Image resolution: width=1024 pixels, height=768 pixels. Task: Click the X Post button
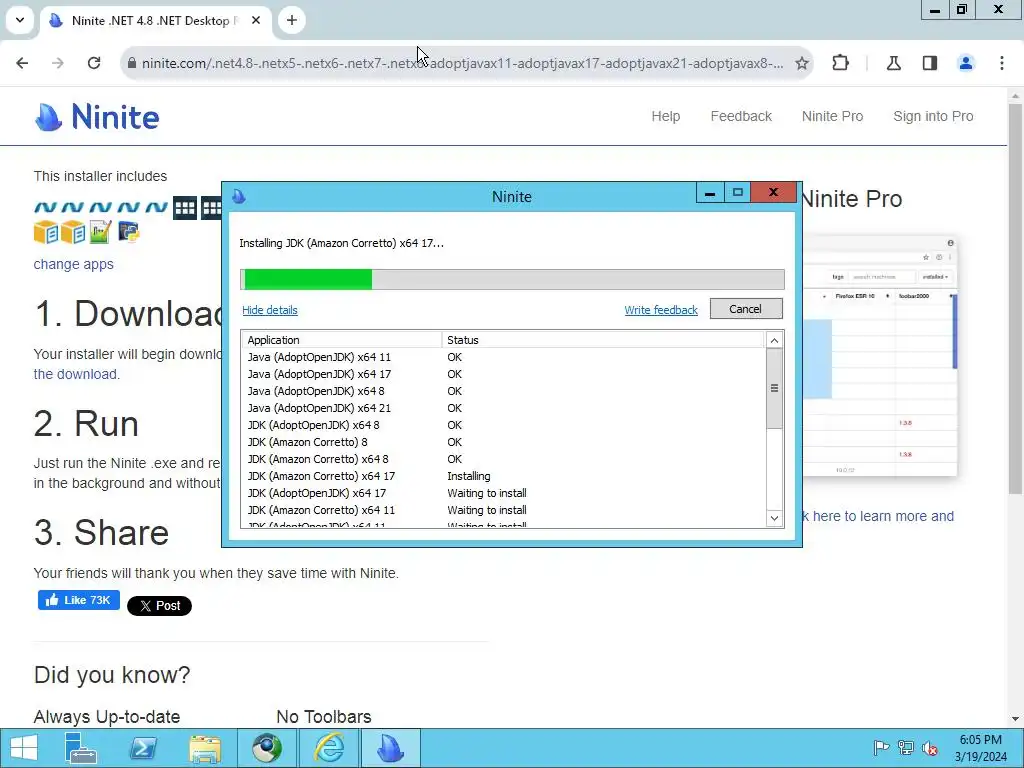tap(159, 605)
